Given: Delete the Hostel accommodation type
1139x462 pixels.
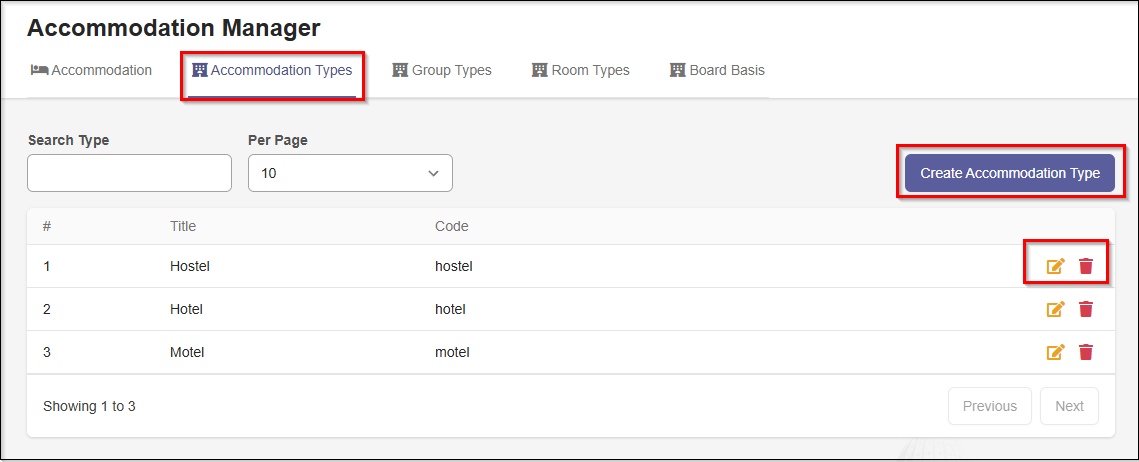Looking at the screenshot, I should pos(1086,266).
